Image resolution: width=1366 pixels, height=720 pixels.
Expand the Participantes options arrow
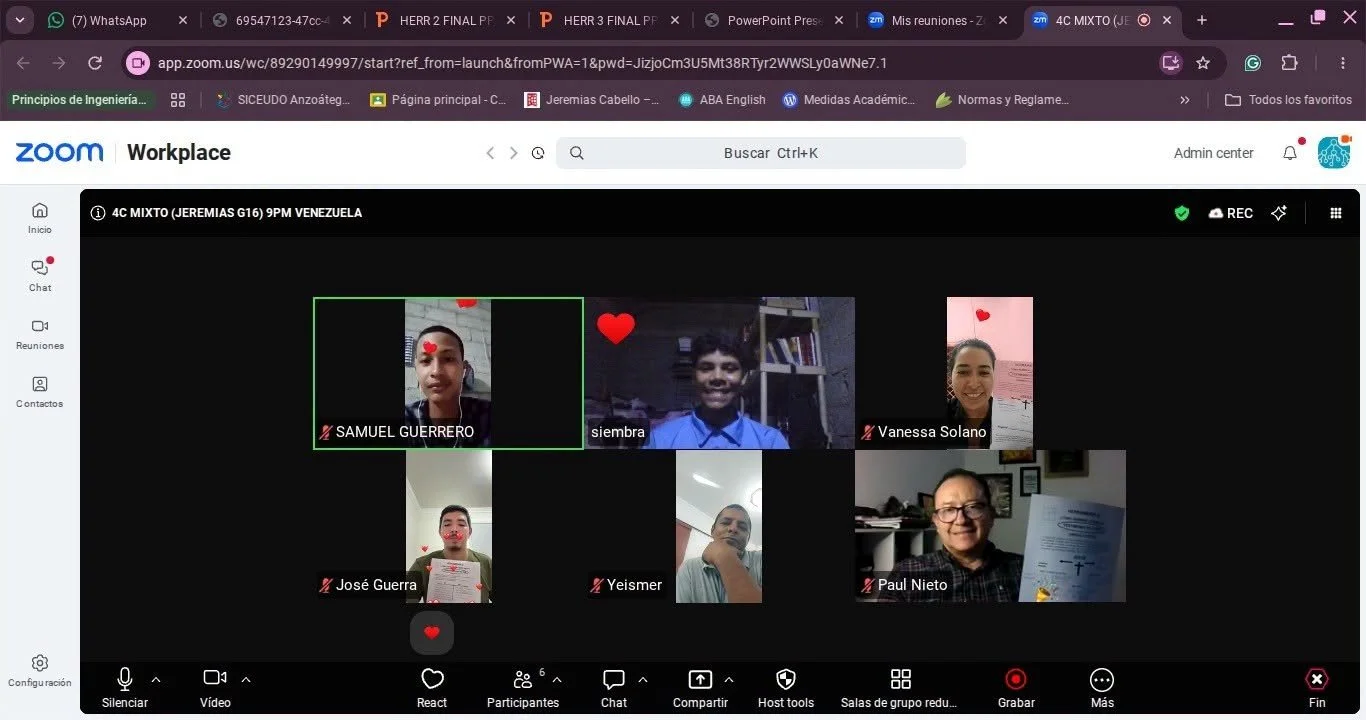[557, 679]
